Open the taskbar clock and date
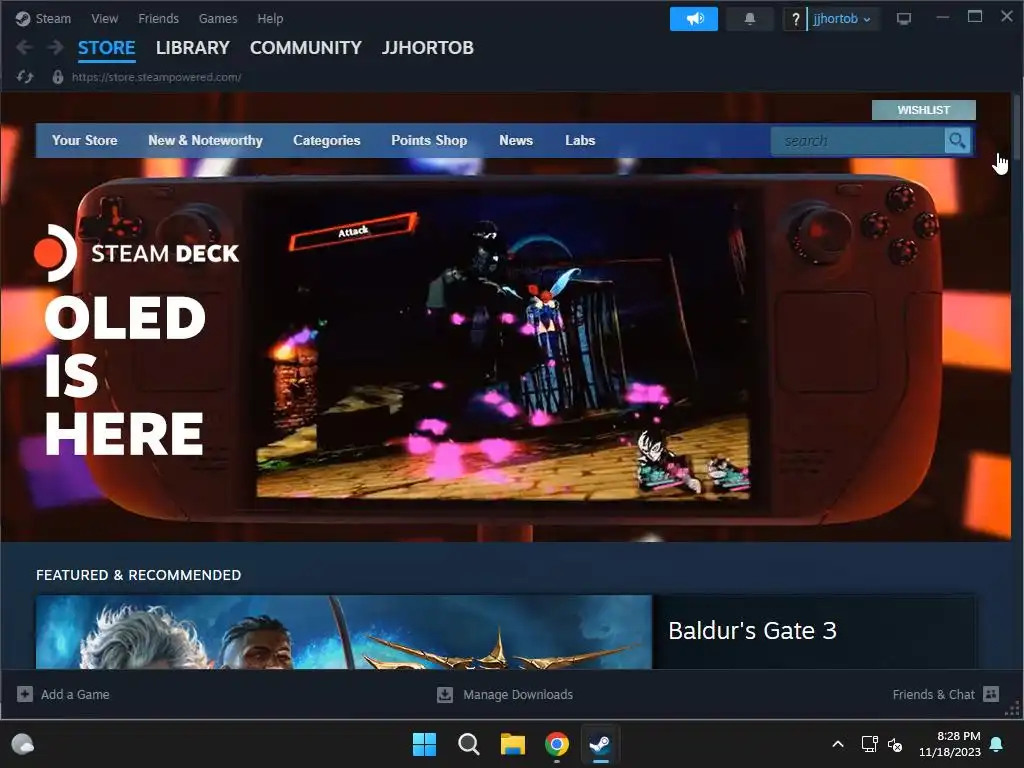Screen dimensions: 1024x768 (x=950, y=744)
